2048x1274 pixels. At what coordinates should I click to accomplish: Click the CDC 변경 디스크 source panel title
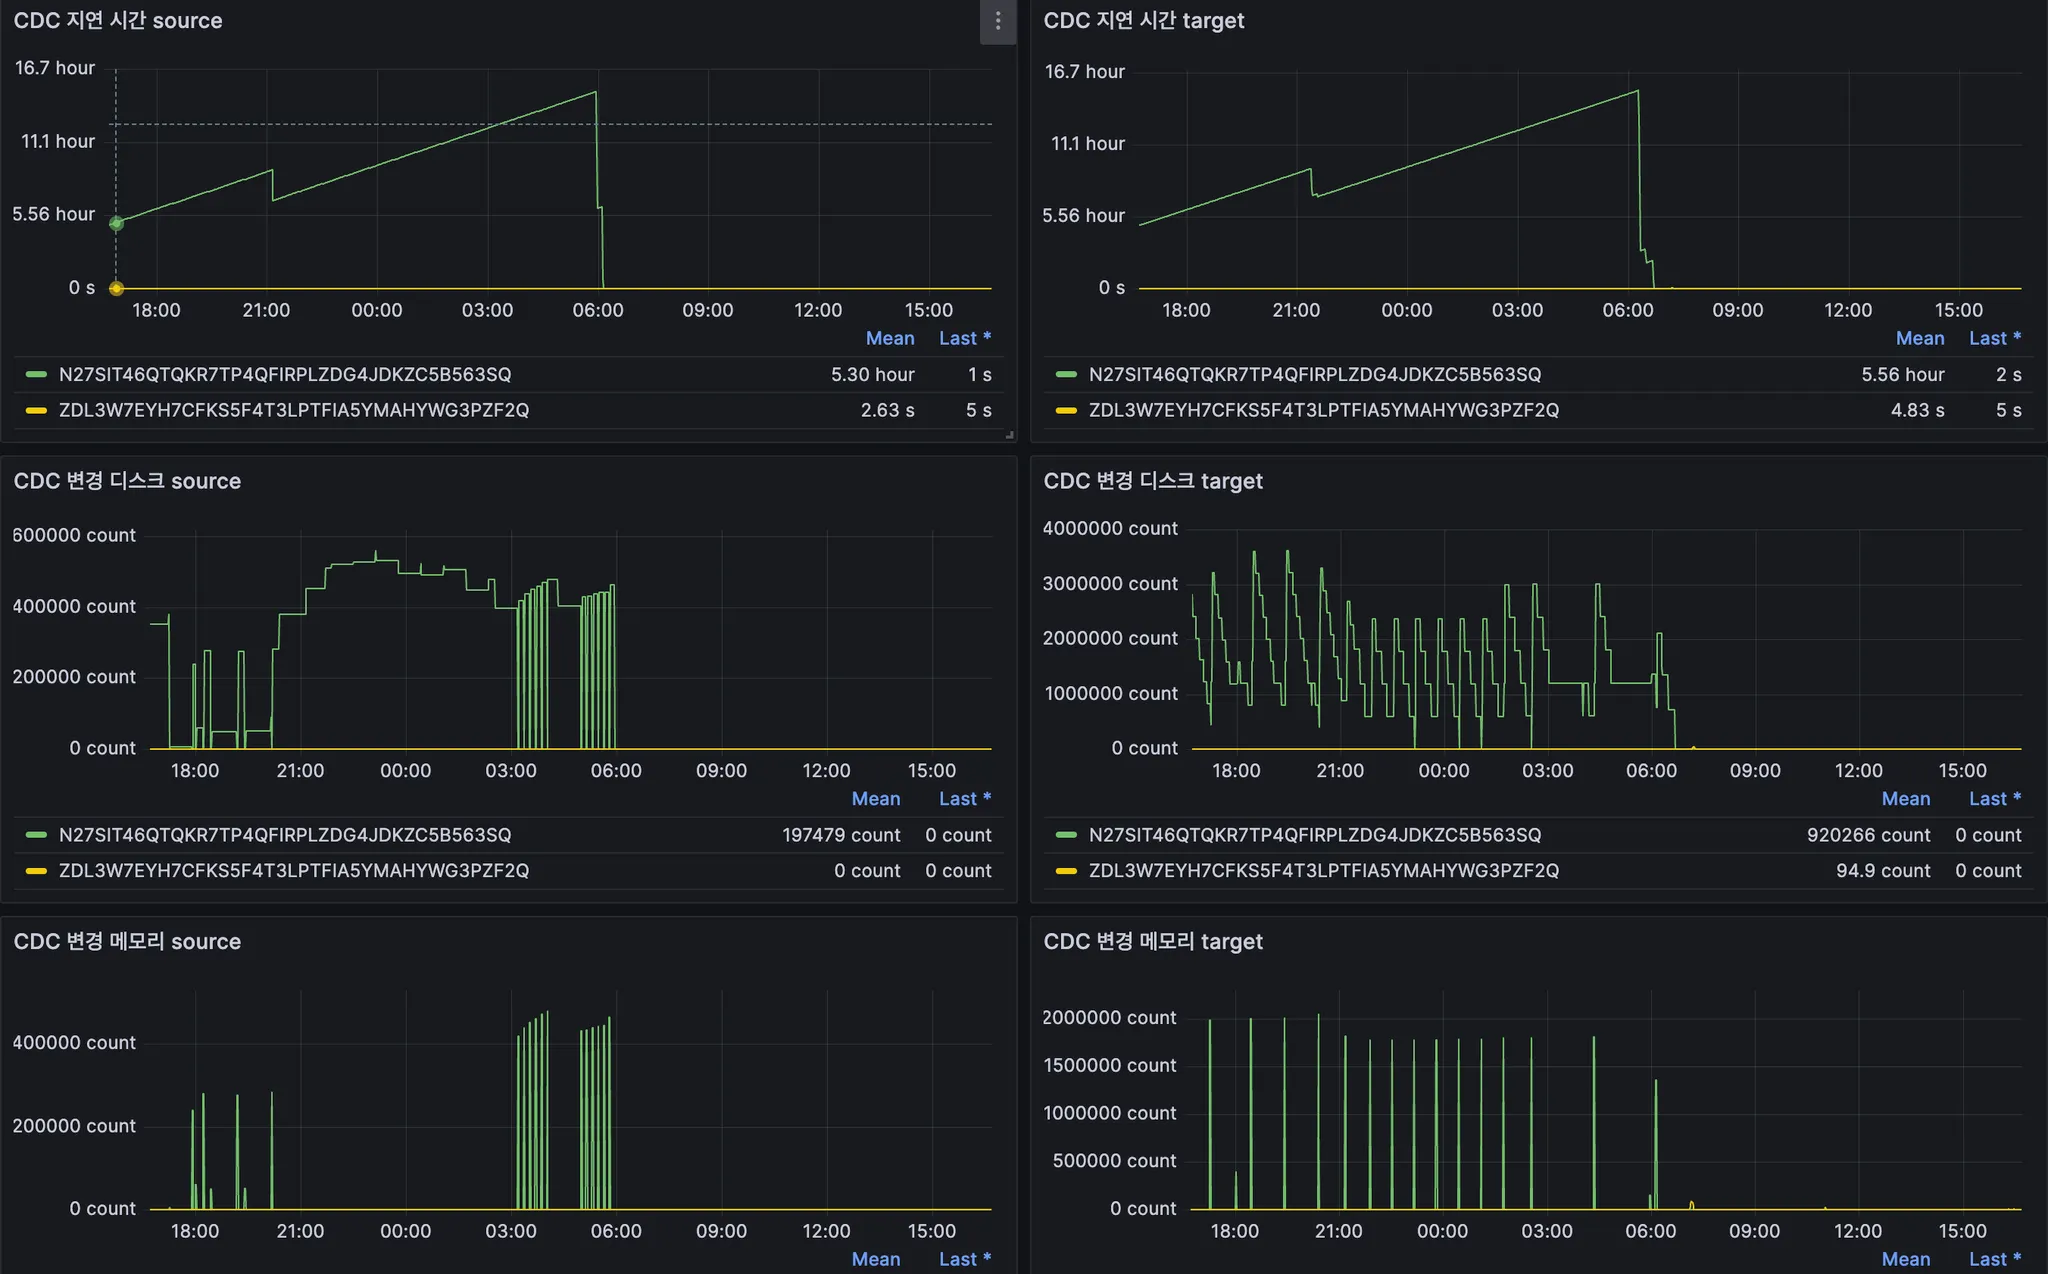point(127,481)
